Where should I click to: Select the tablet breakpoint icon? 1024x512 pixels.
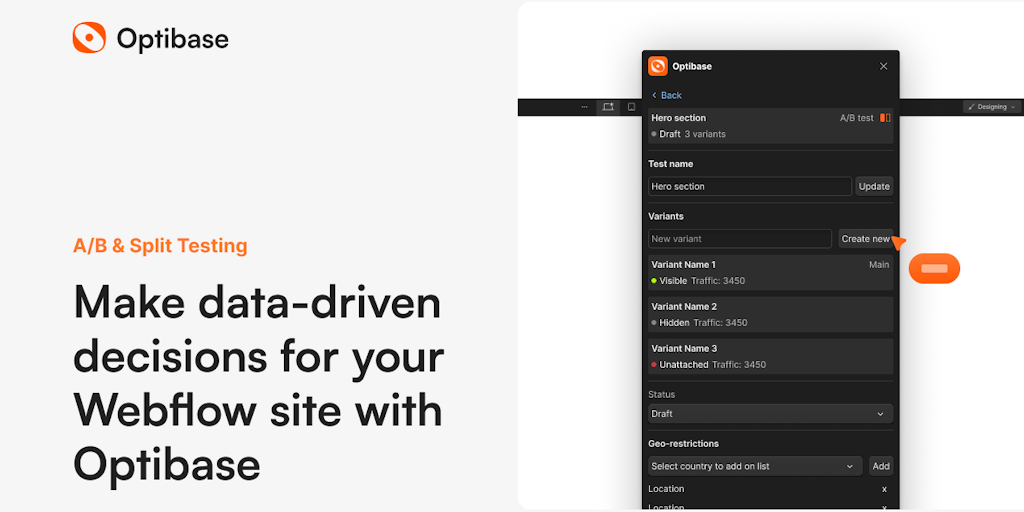tap(632, 106)
